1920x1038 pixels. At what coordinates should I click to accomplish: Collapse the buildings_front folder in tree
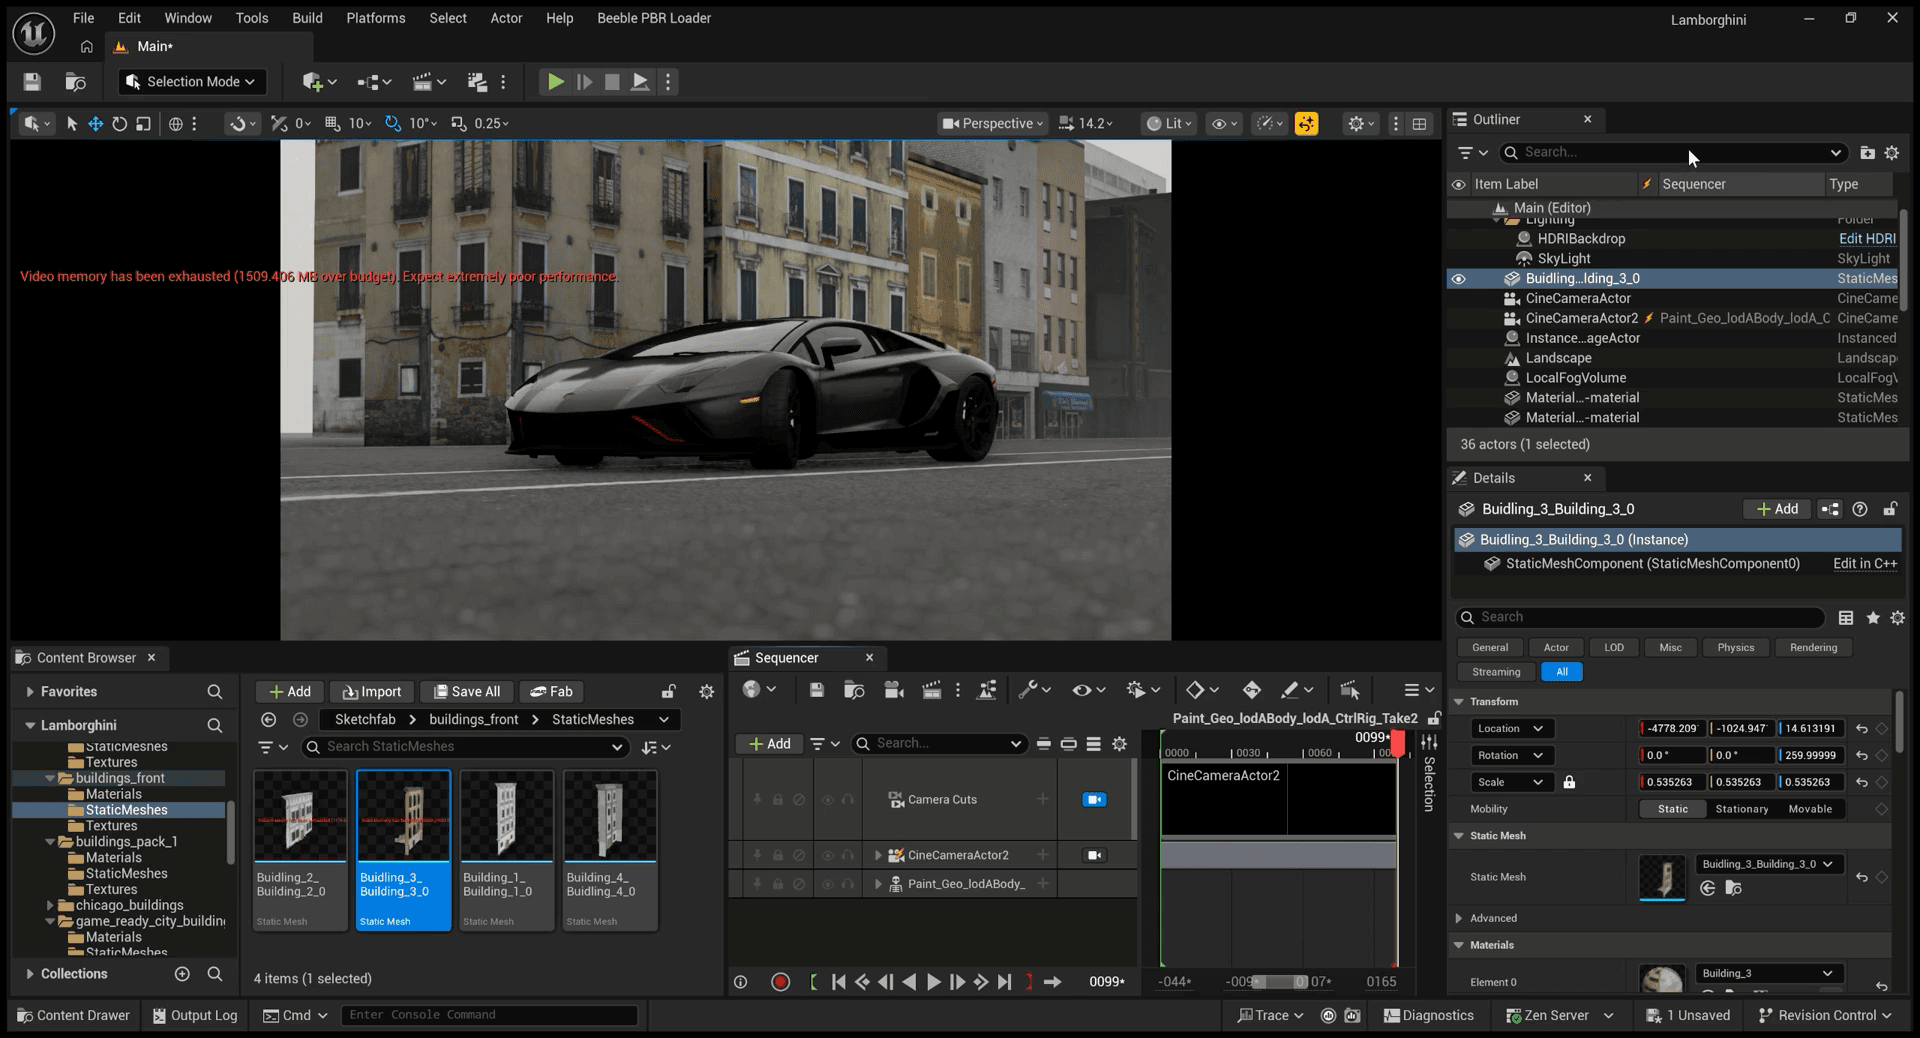pyautogui.click(x=50, y=778)
